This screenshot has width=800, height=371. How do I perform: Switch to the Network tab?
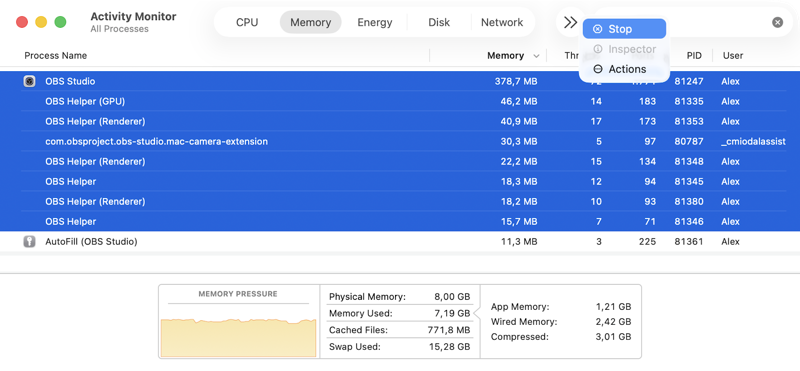(502, 22)
